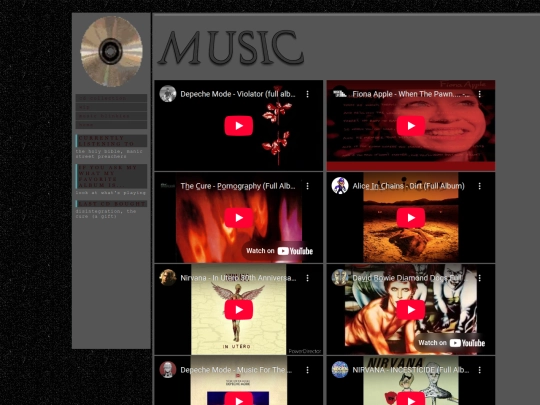Go to home via sidebar link

click(x=111, y=125)
